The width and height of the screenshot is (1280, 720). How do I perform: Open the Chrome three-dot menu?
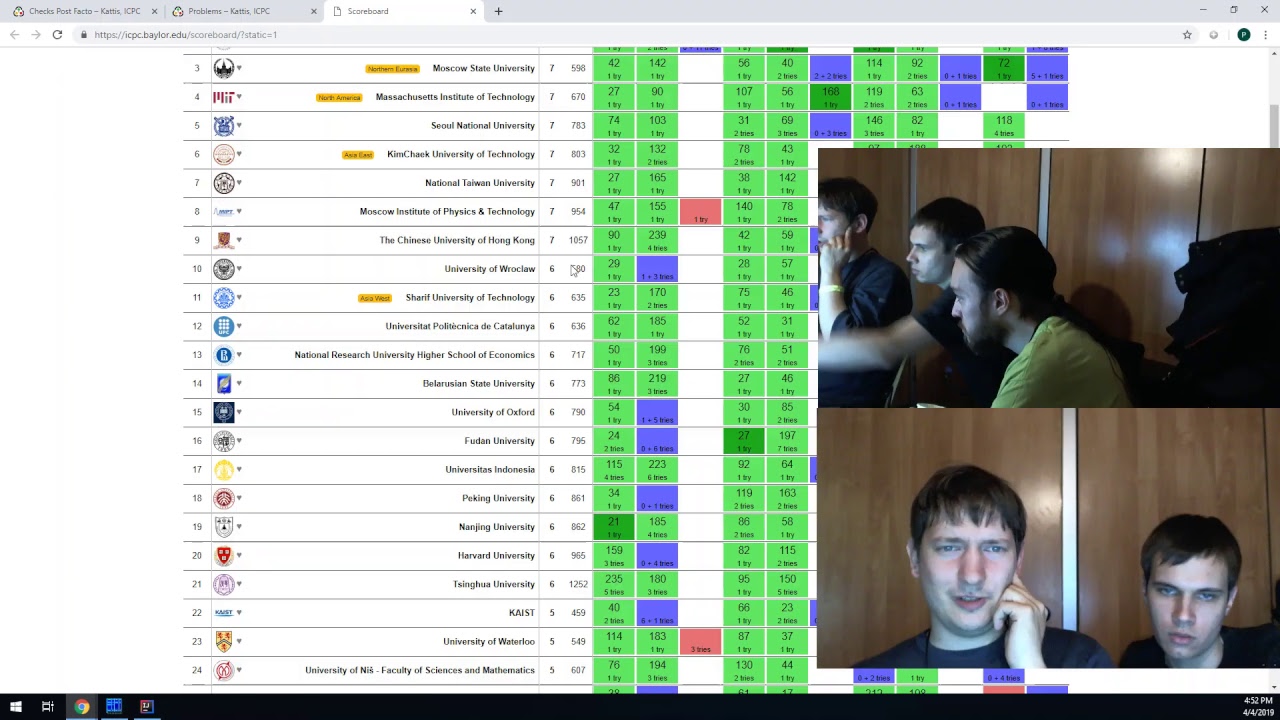1265,34
